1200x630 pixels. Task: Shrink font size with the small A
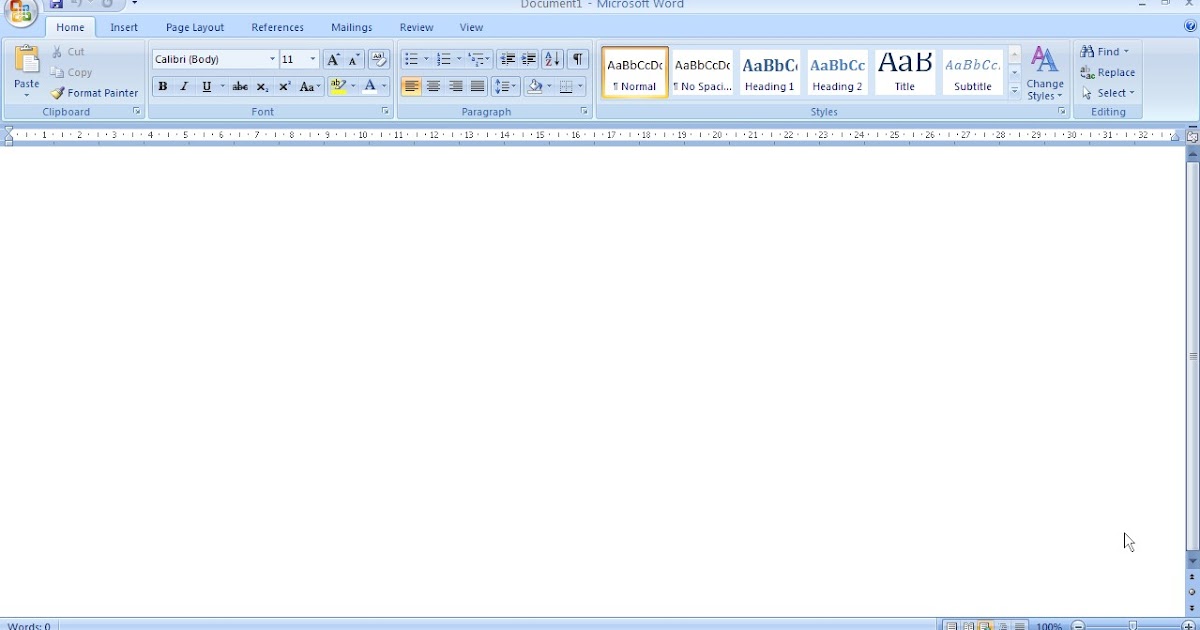coord(354,60)
